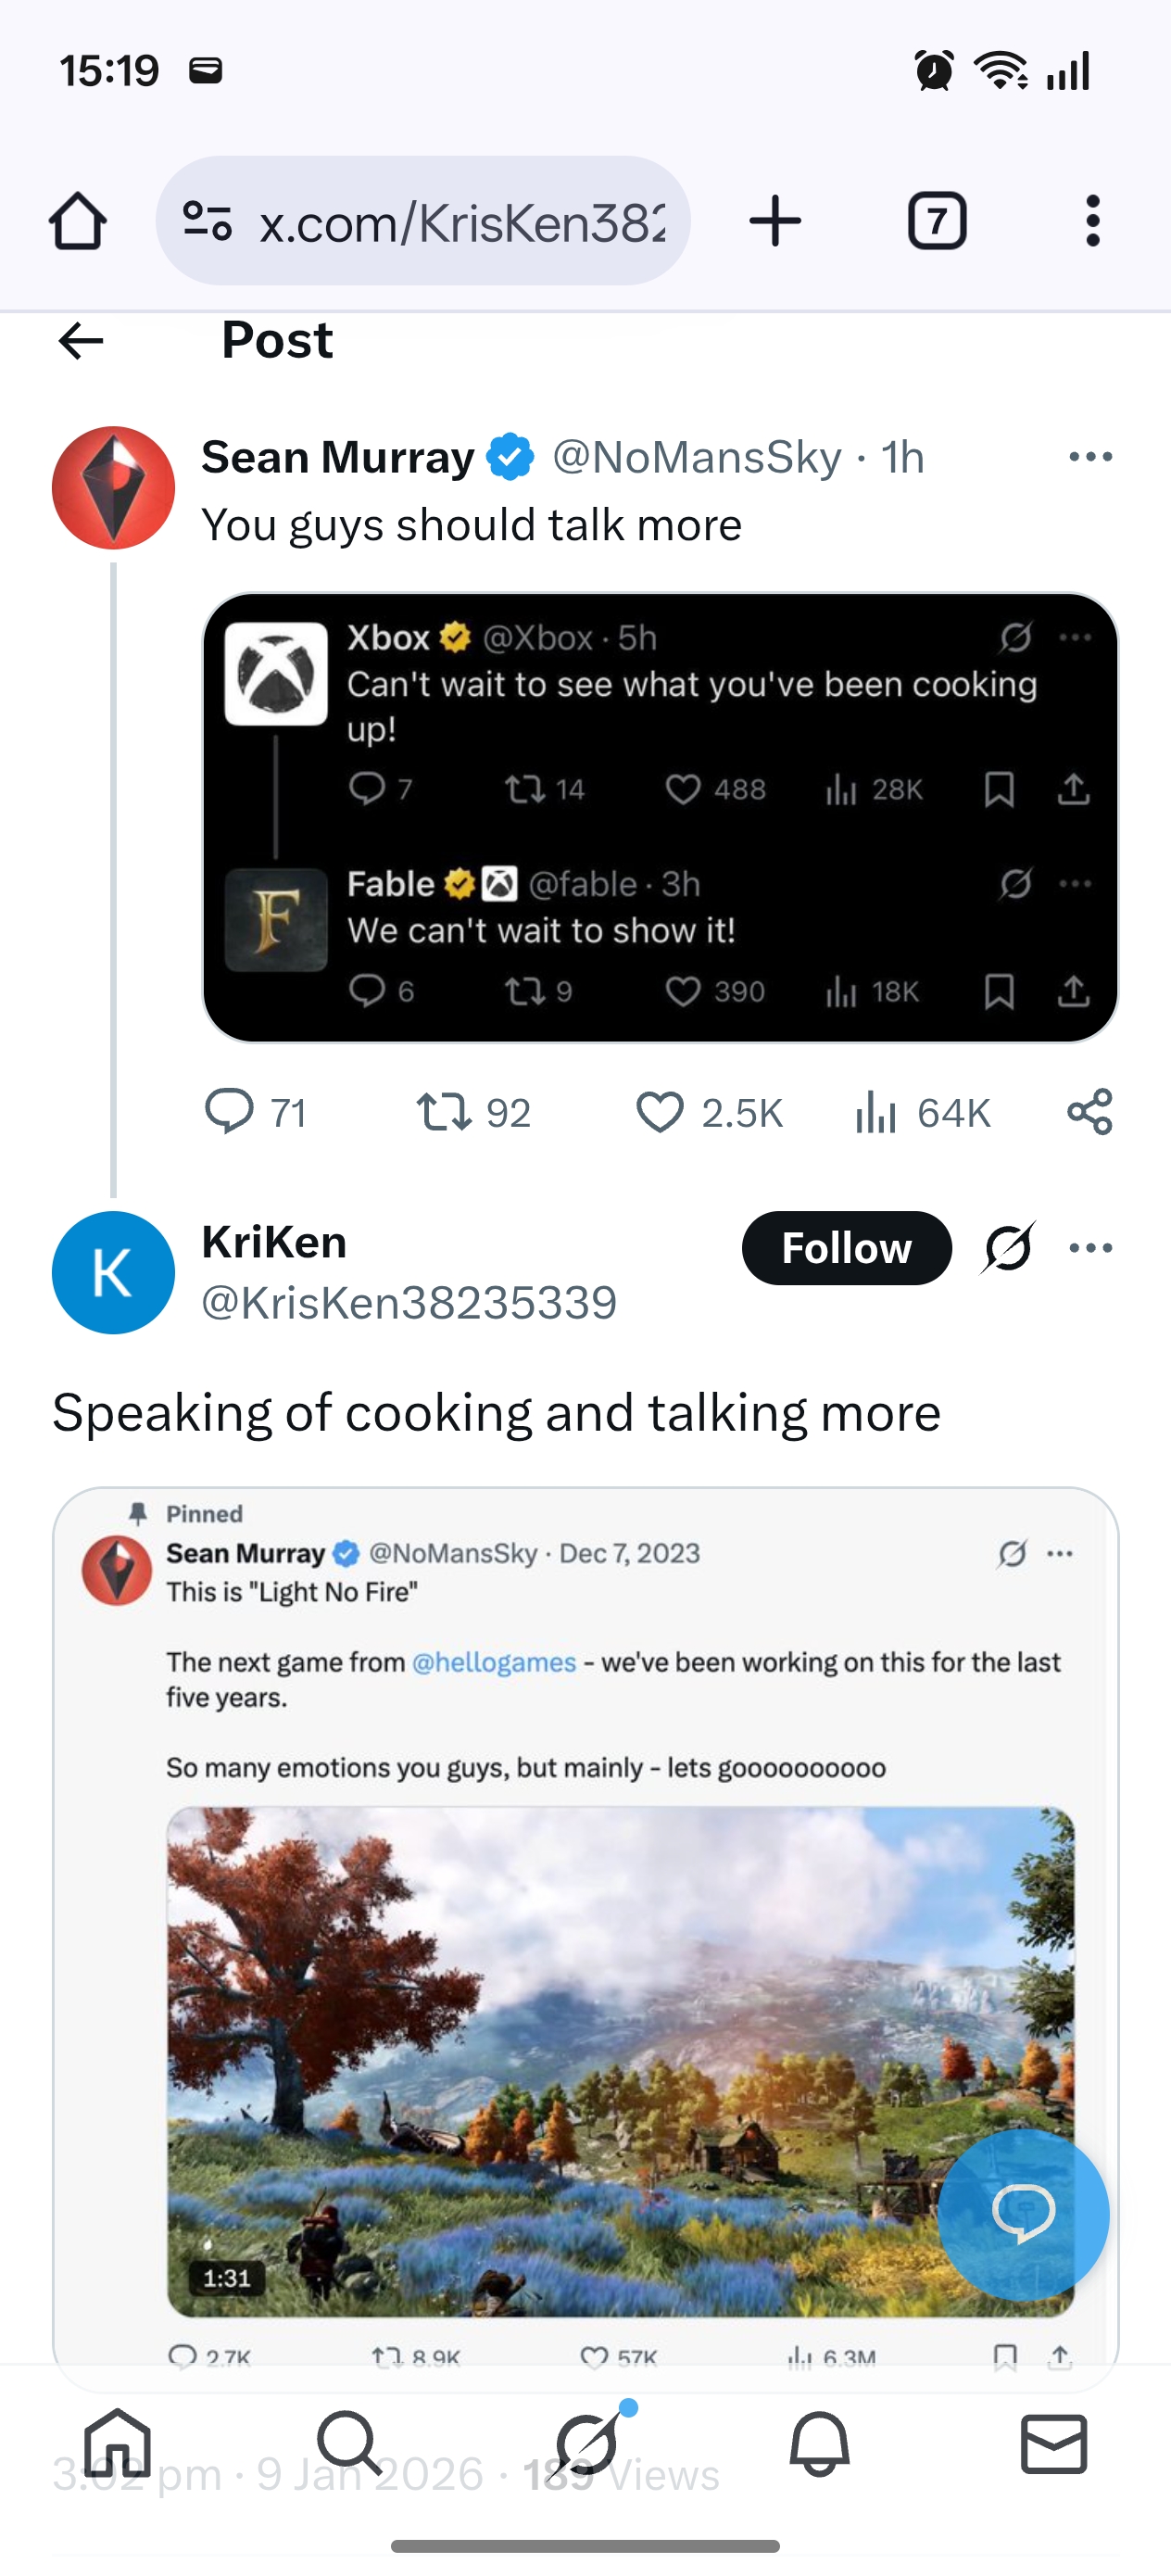
Task: Open more options on Sean Murray's post
Action: (1090, 457)
